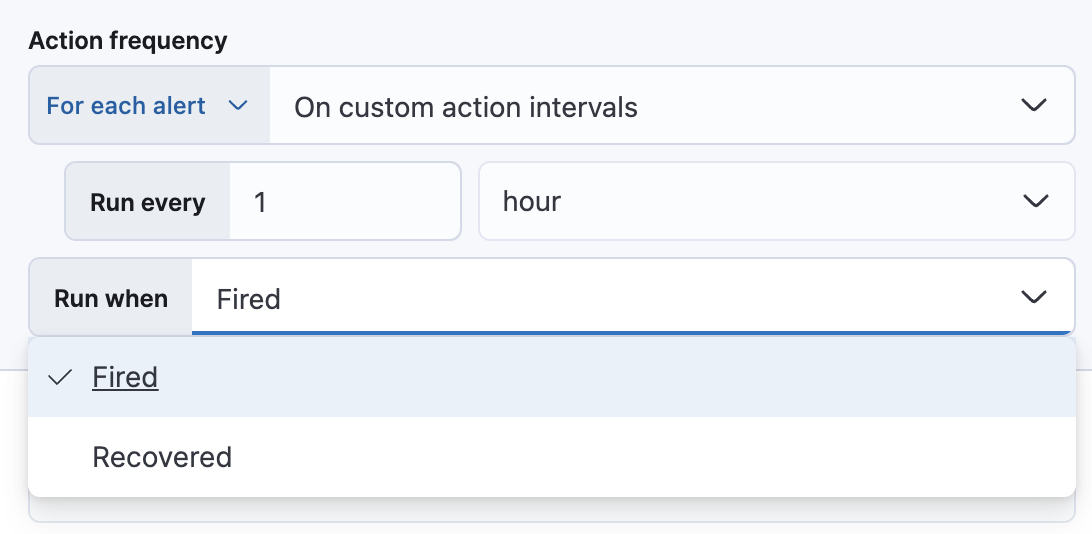
Task: Click the value 1 in interval field
Action: pyautogui.click(x=261, y=202)
